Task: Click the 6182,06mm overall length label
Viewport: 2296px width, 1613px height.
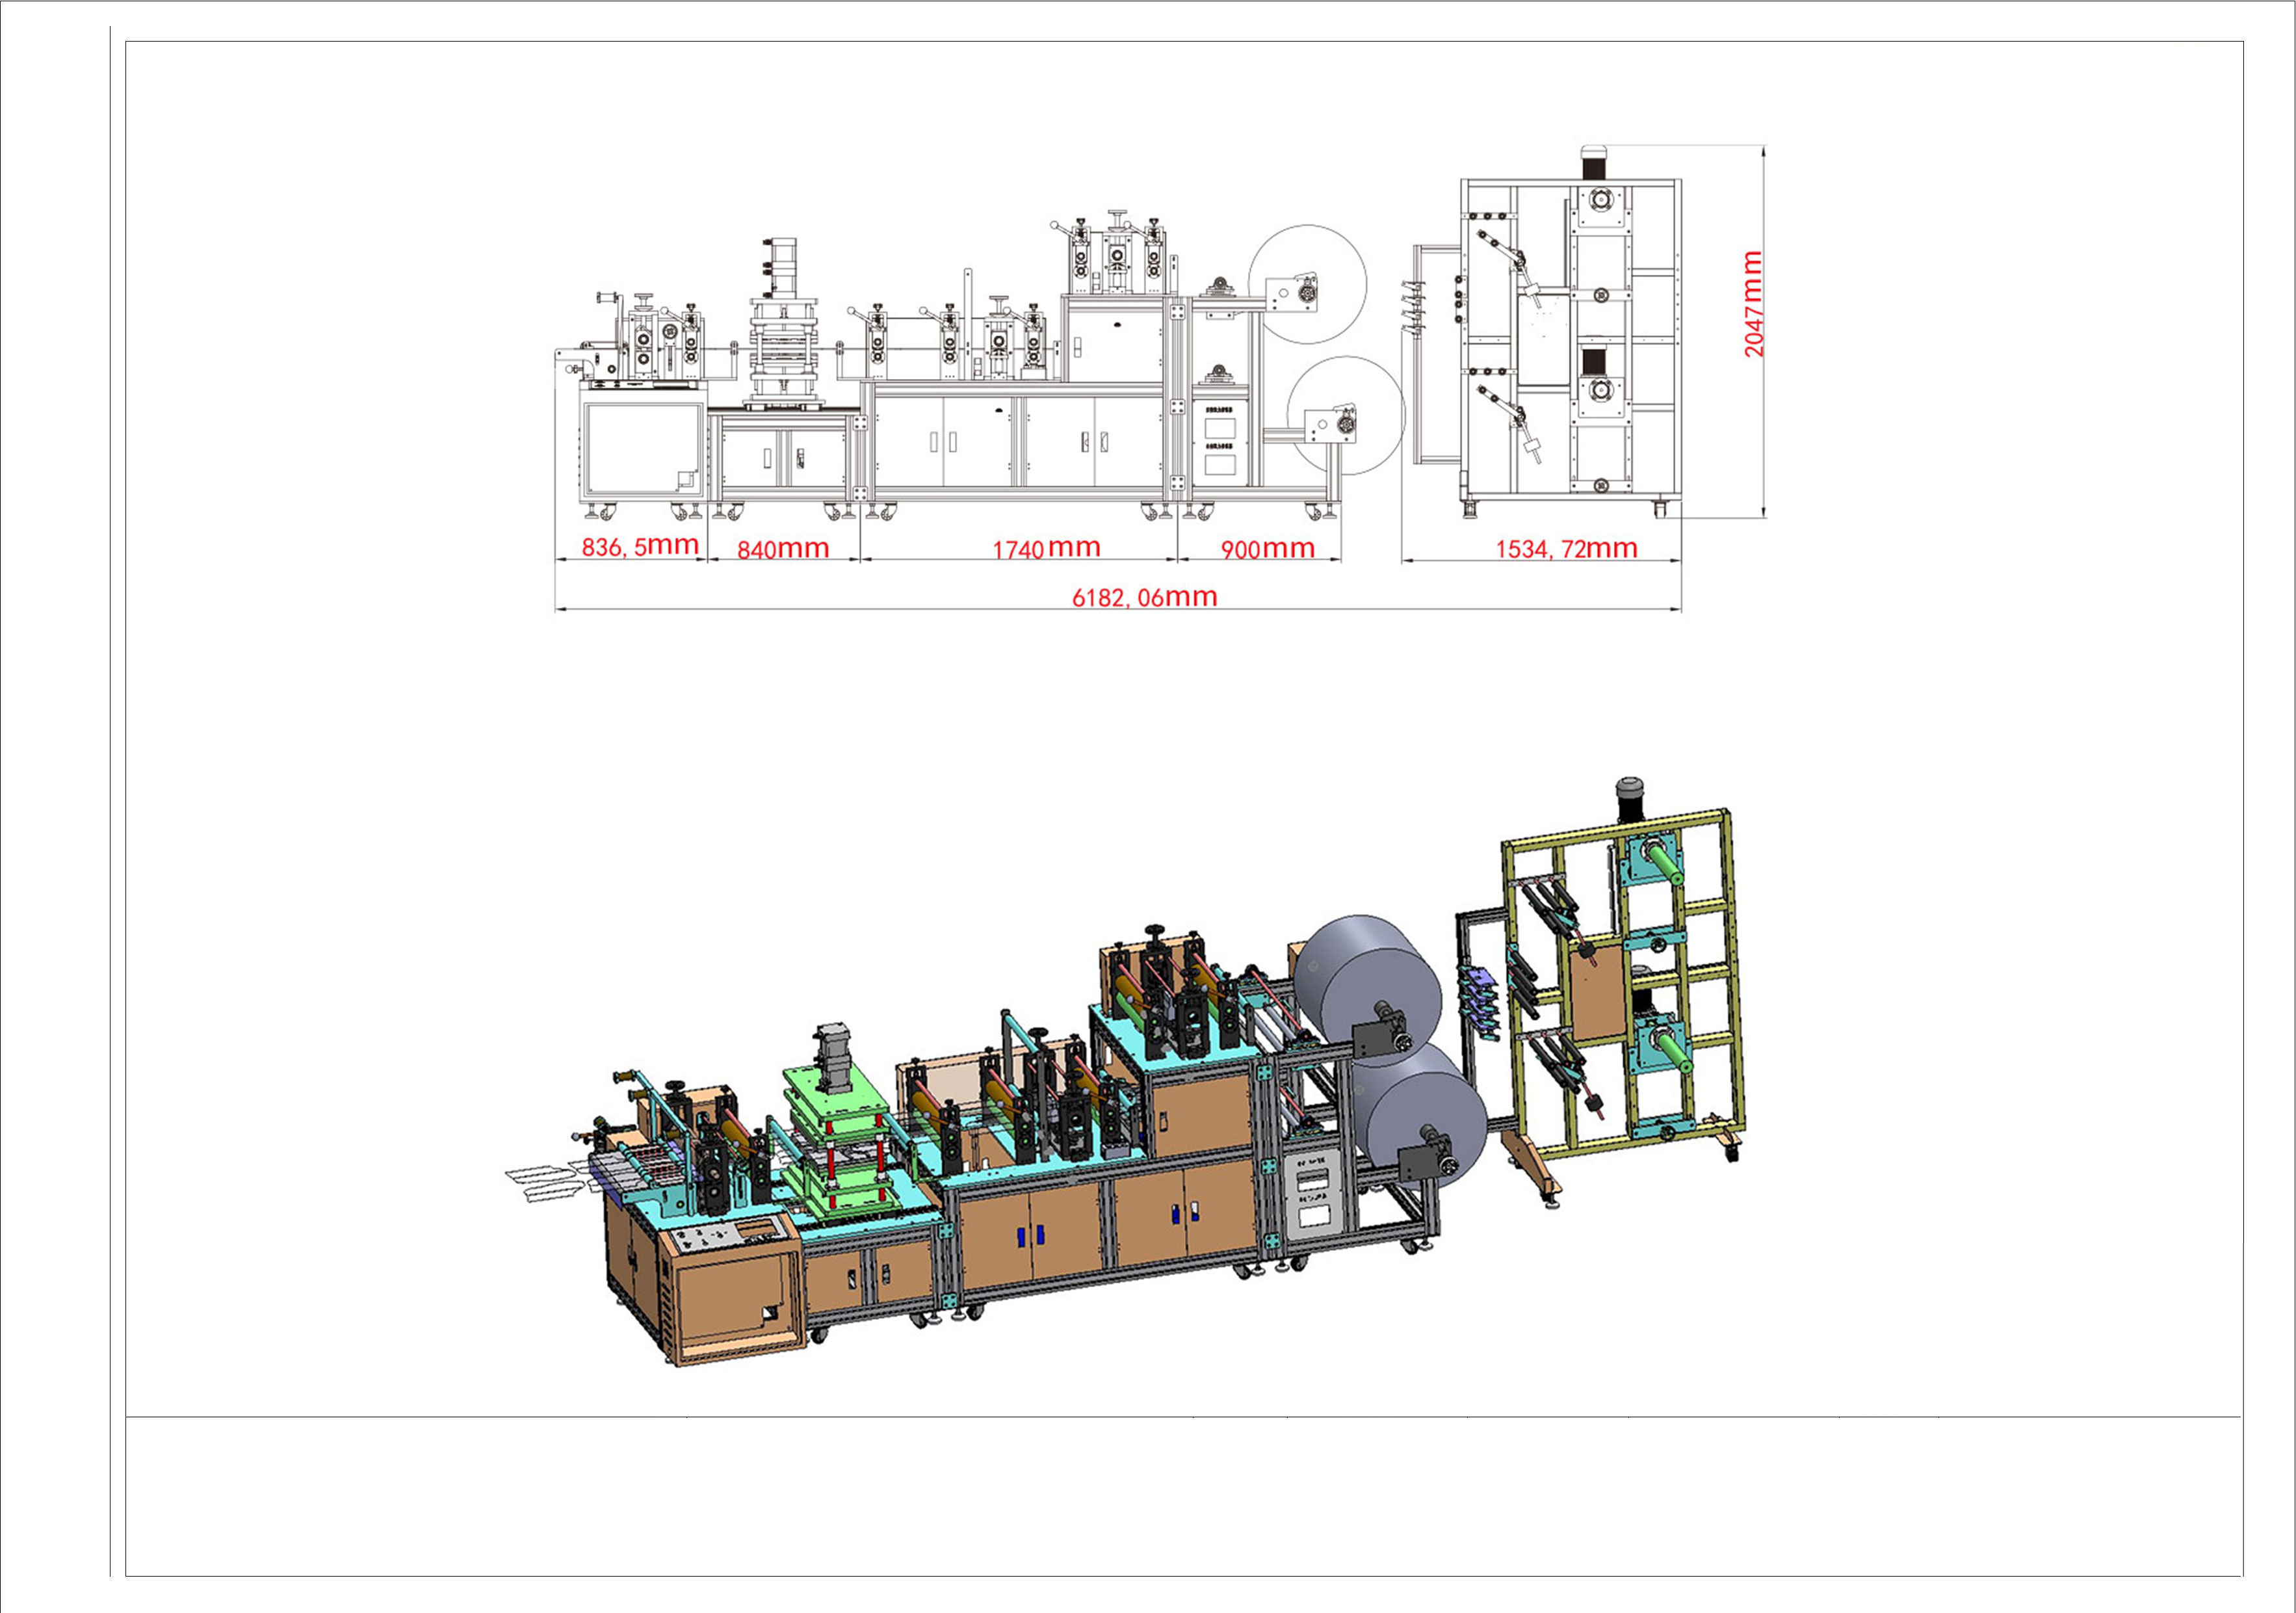Action: coord(1144,597)
